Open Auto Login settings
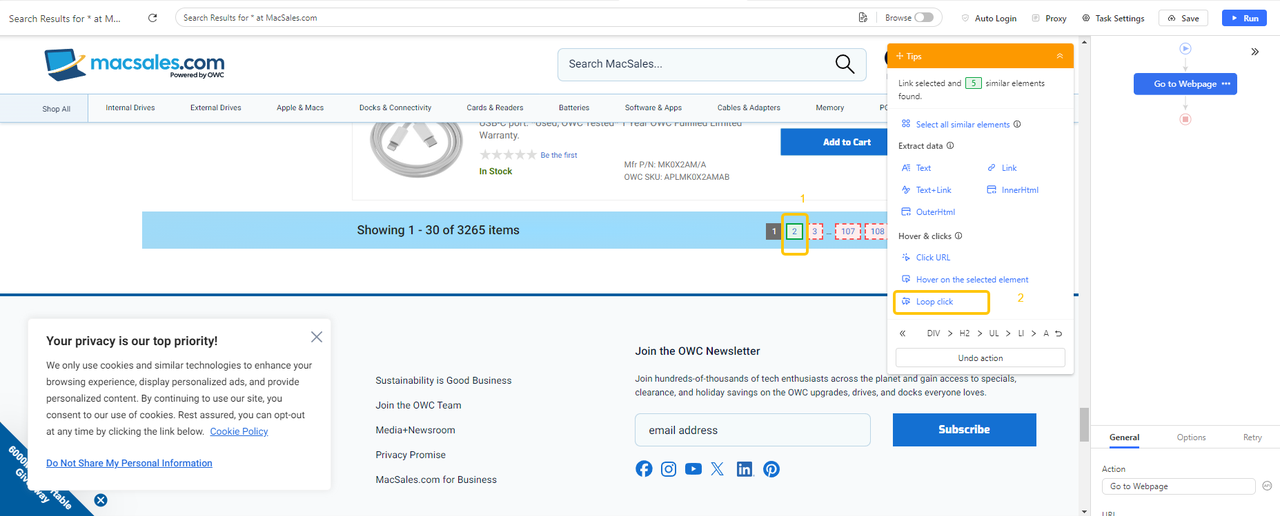The width and height of the screenshot is (1280, 516). pyautogui.click(x=988, y=18)
